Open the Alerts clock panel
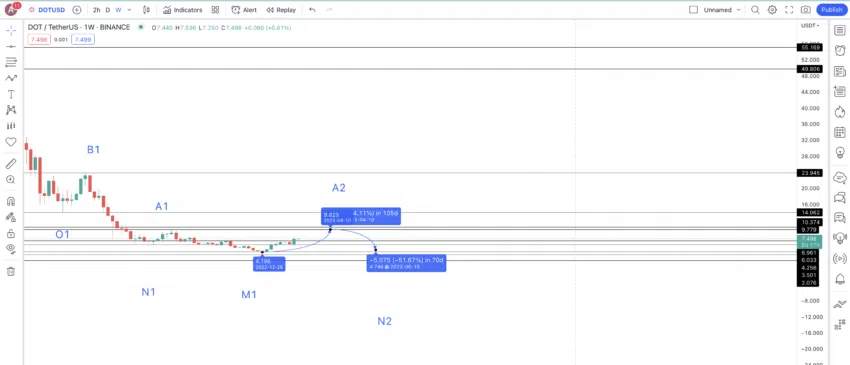 tap(840, 50)
